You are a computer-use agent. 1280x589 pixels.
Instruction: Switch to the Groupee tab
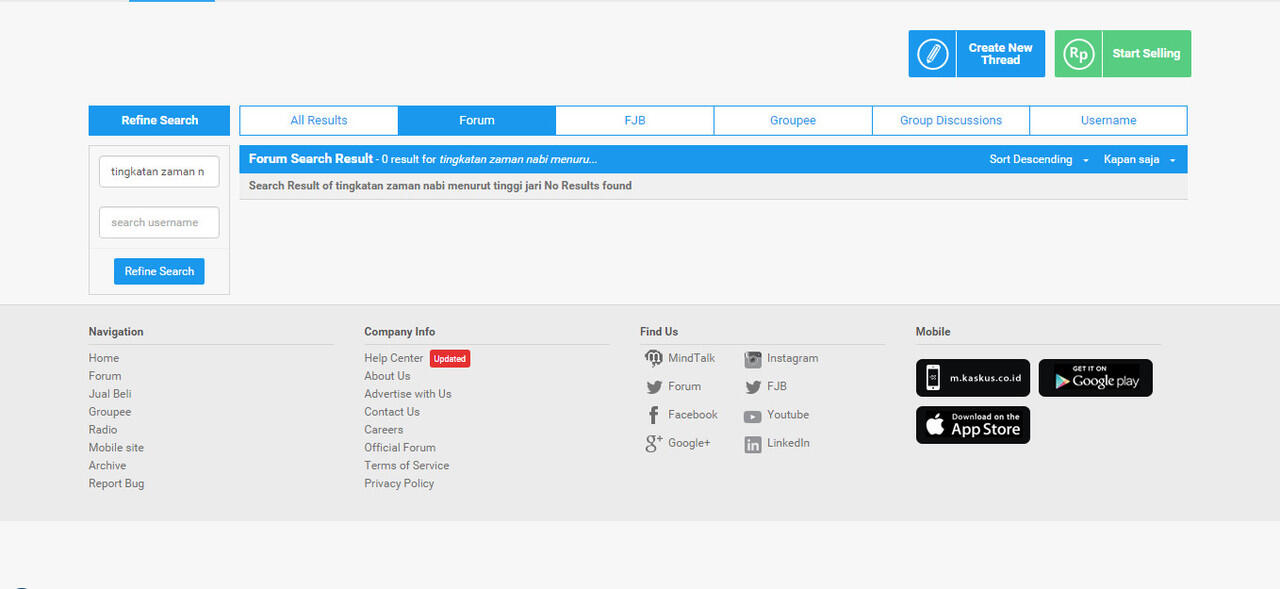tap(793, 120)
